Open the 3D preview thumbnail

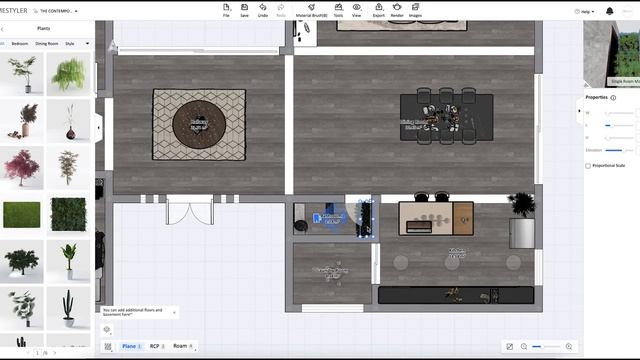tap(611, 54)
